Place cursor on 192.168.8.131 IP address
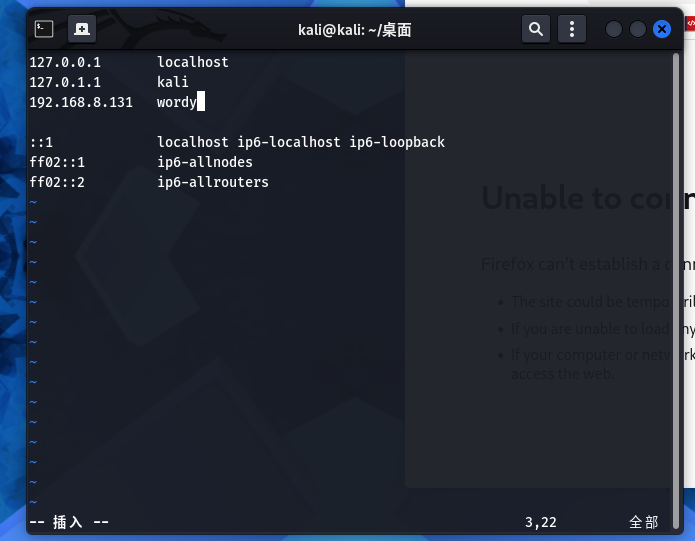Image resolution: width=695 pixels, height=541 pixels. (x=81, y=102)
